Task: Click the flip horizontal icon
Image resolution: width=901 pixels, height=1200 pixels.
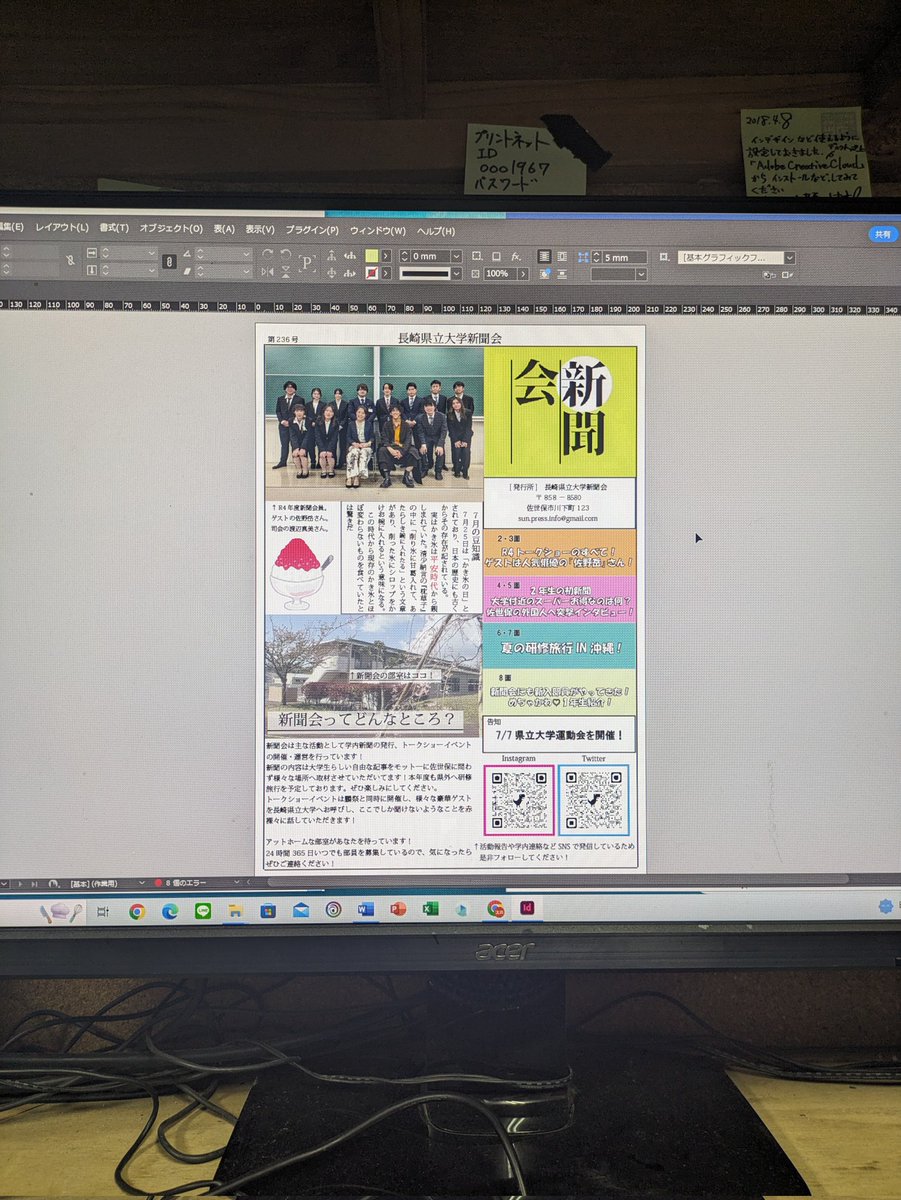Action: pyautogui.click(x=267, y=272)
